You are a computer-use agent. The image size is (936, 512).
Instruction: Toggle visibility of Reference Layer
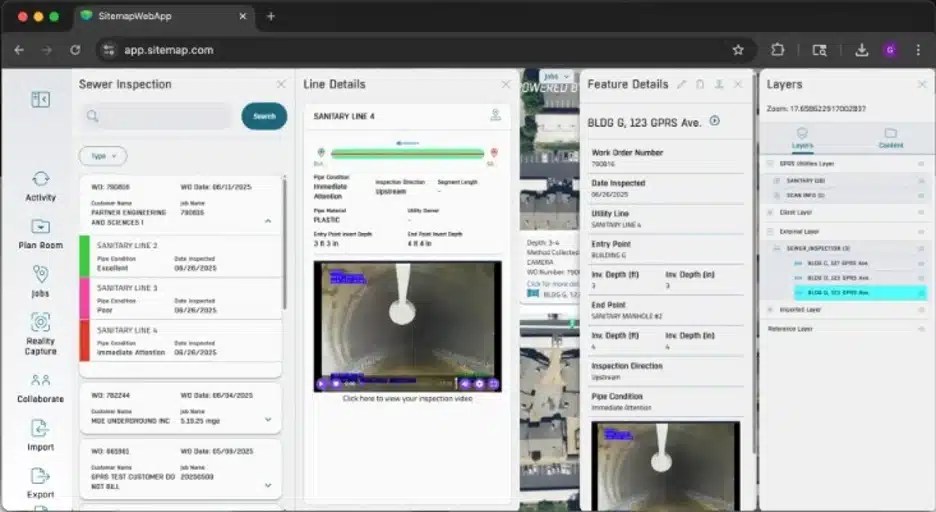(x=921, y=329)
